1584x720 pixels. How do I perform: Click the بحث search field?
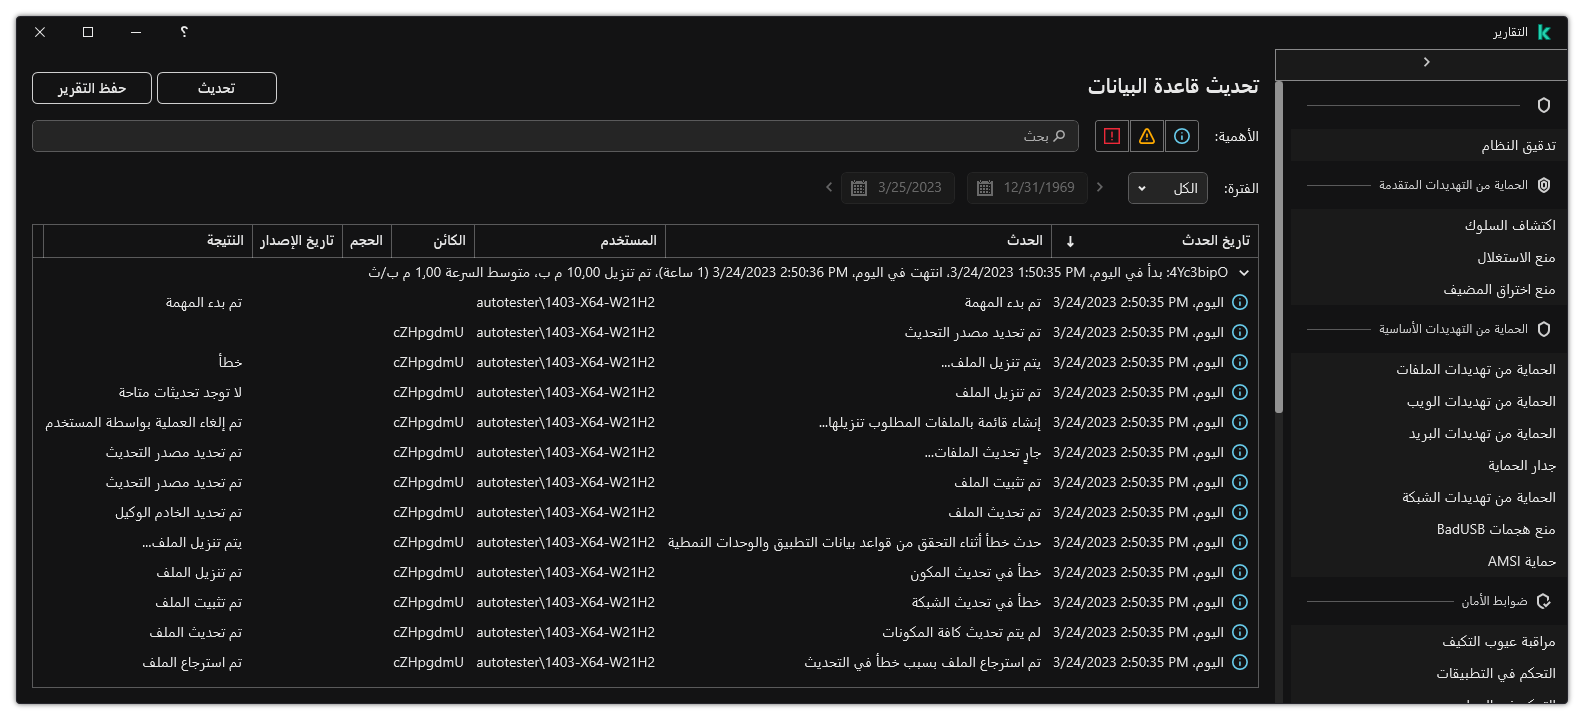coord(555,136)
